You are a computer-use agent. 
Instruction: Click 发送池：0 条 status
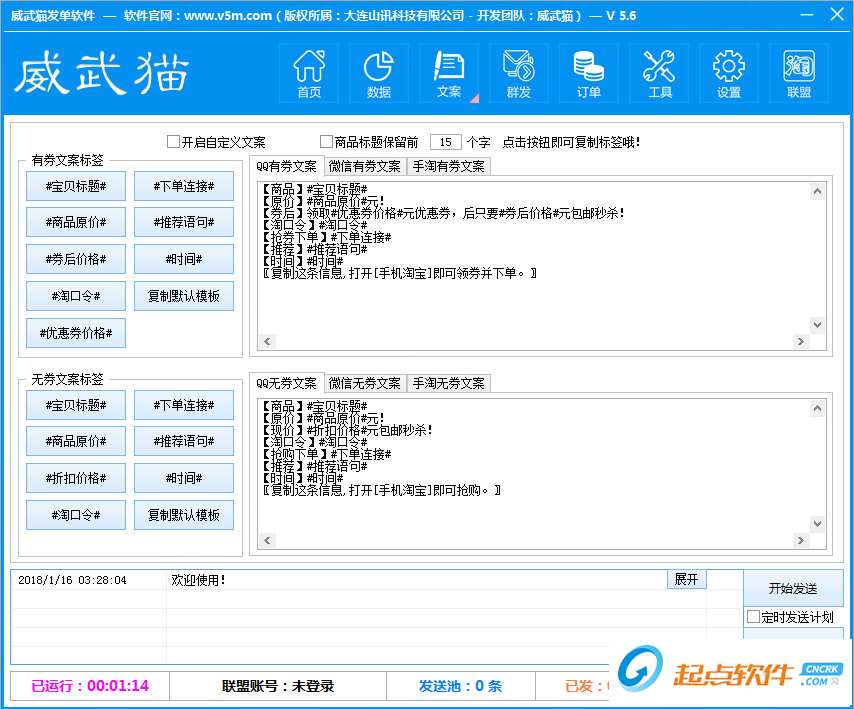(x=461, y=686)
